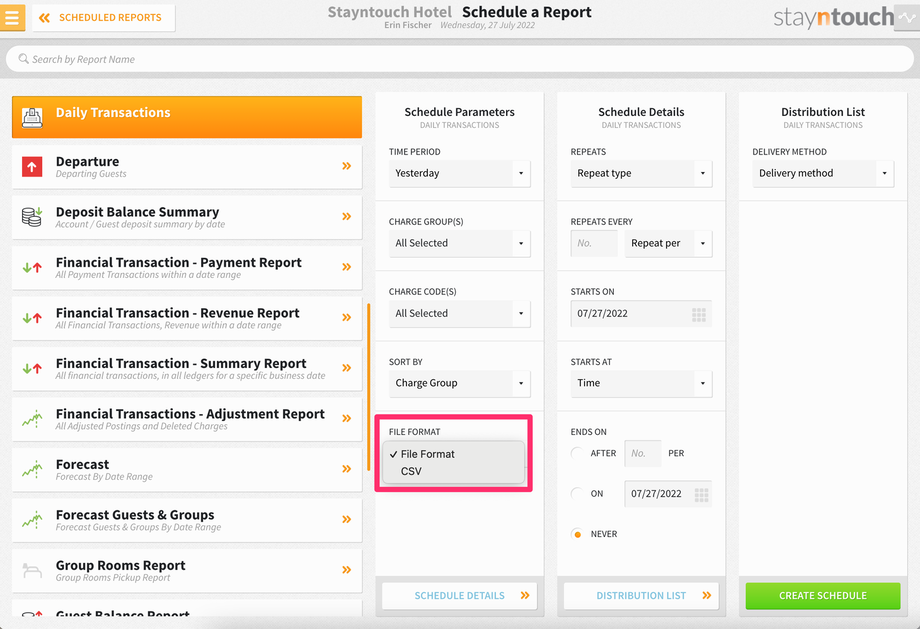Image resolution: width=920 pixels, height=629 pixels.
Task: Click the Deposit Balance Summary title
Action: pos(137,212)
